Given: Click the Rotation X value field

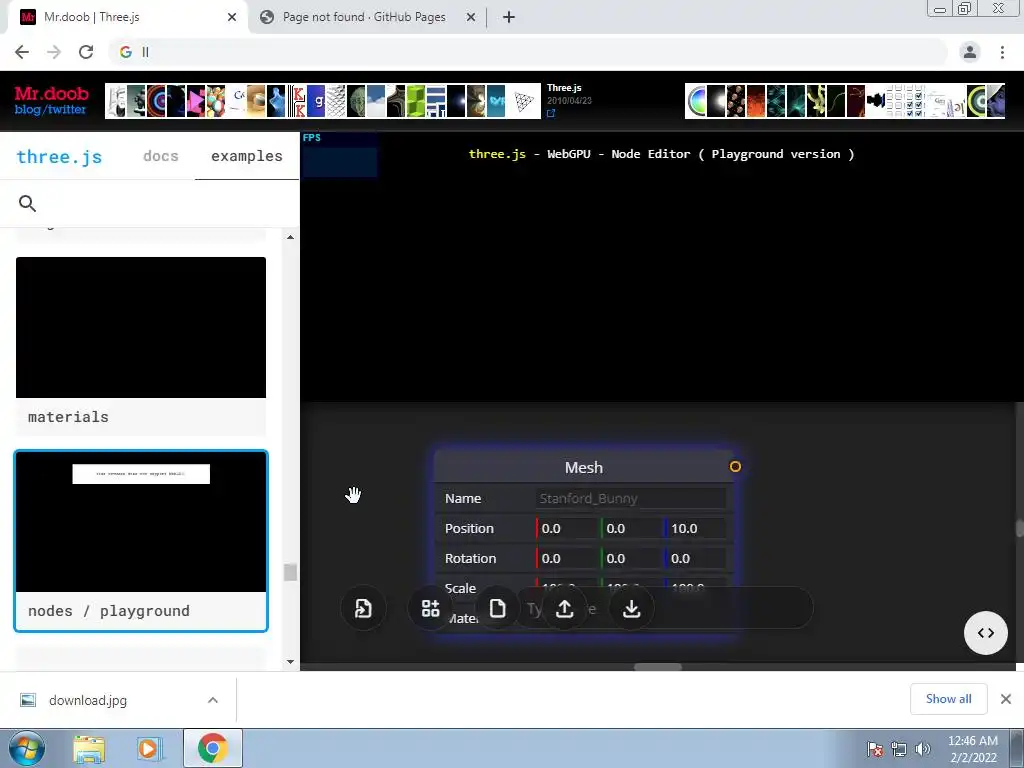Looking at the screenshot, I should [566, 558].
